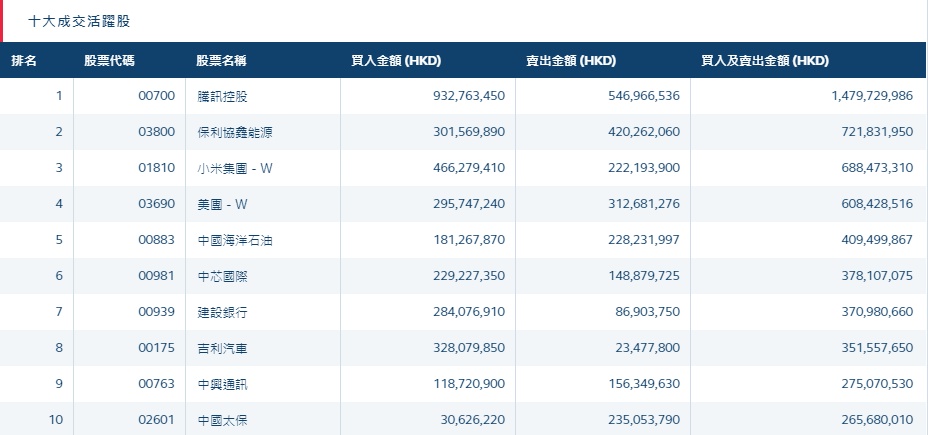The width and height of the screenshot is (928, 435).
Task: Select stock code 00883
Action: click(157, 240)
